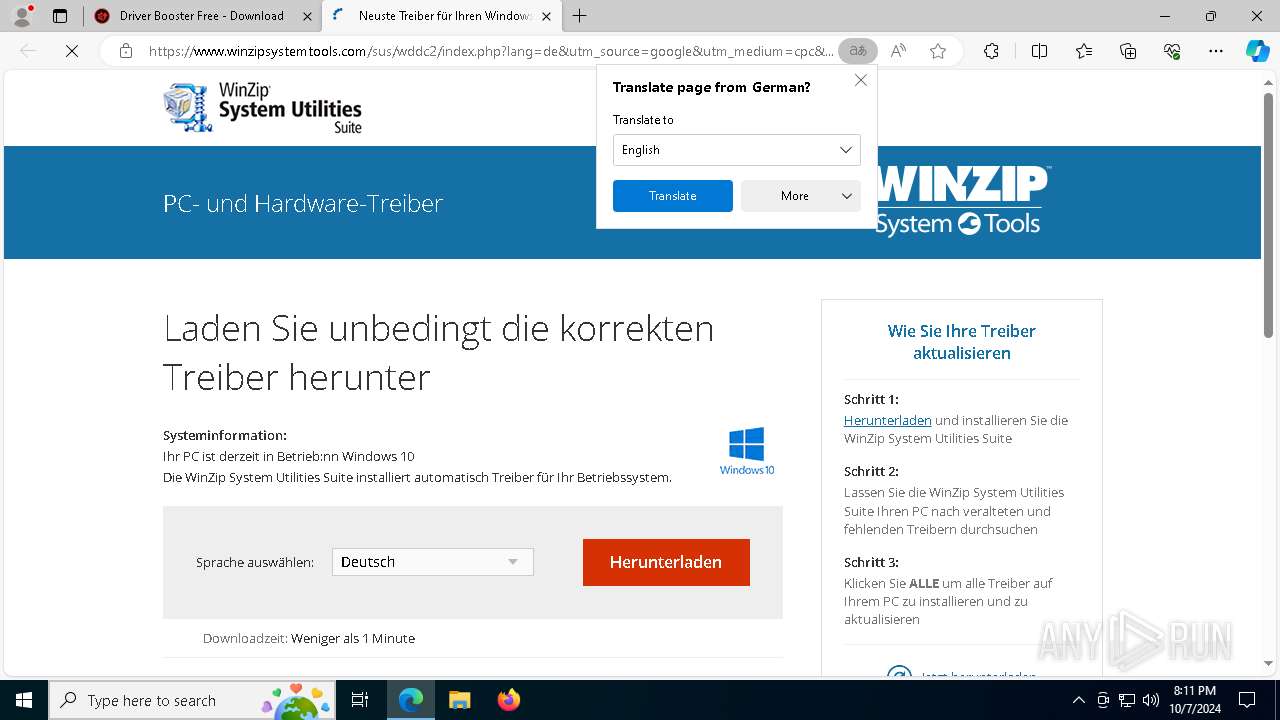
Task: Click the PC- und Hardware-Treiber banner text
Action: [x=303, y=203]
